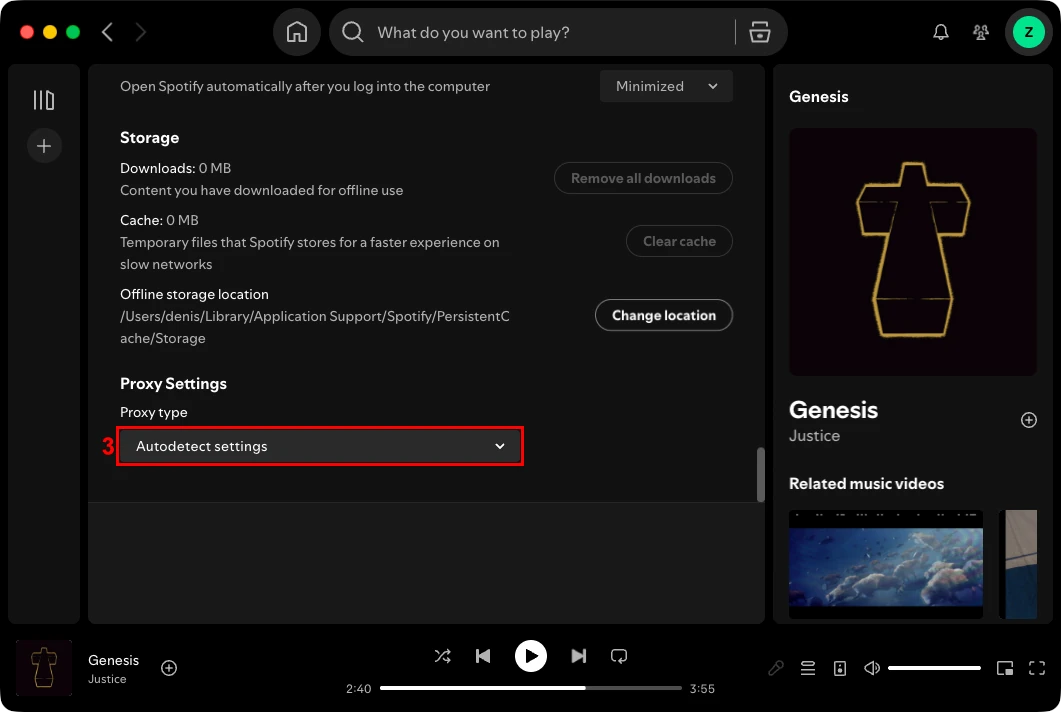The width and height of the screenshot is (1061, 712).
Task: Open the Minimized startup dropdown
Action: click(x=666, y=86)
